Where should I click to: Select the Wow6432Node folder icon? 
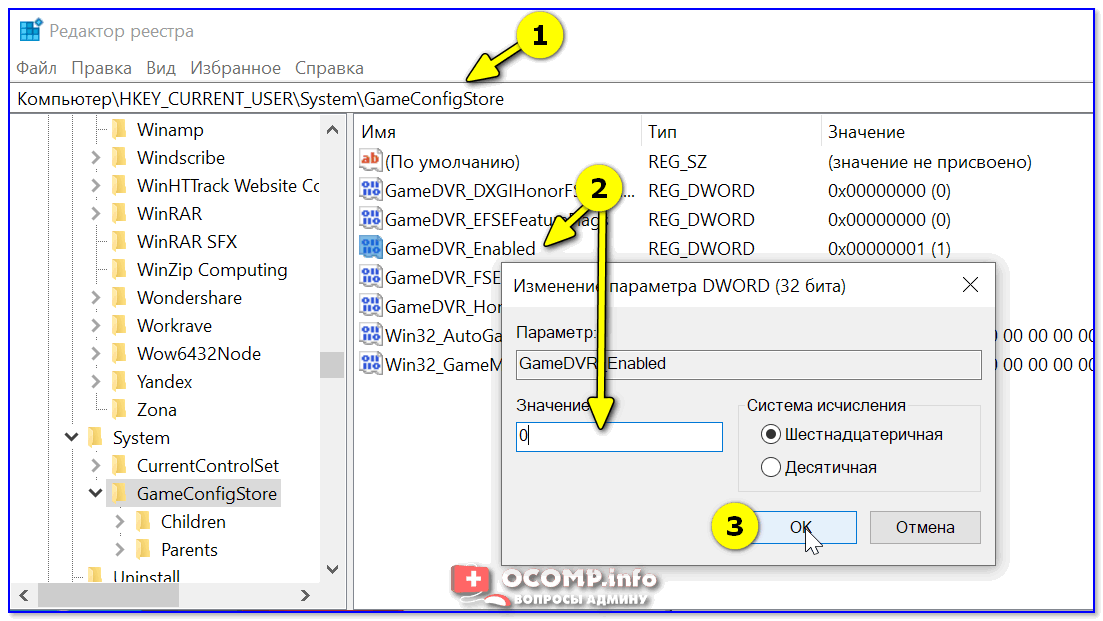[x=120, y=354]
